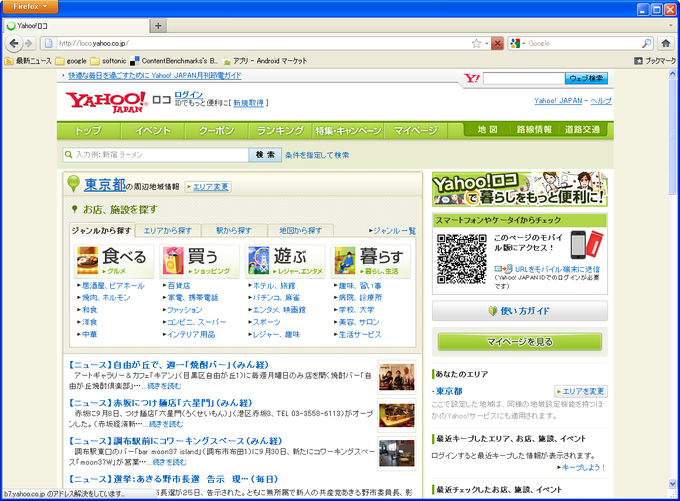Click the 買う shopping category image
Image resolution: width=680 pixels, height=501 pixels.
click(x=173, y=260)
